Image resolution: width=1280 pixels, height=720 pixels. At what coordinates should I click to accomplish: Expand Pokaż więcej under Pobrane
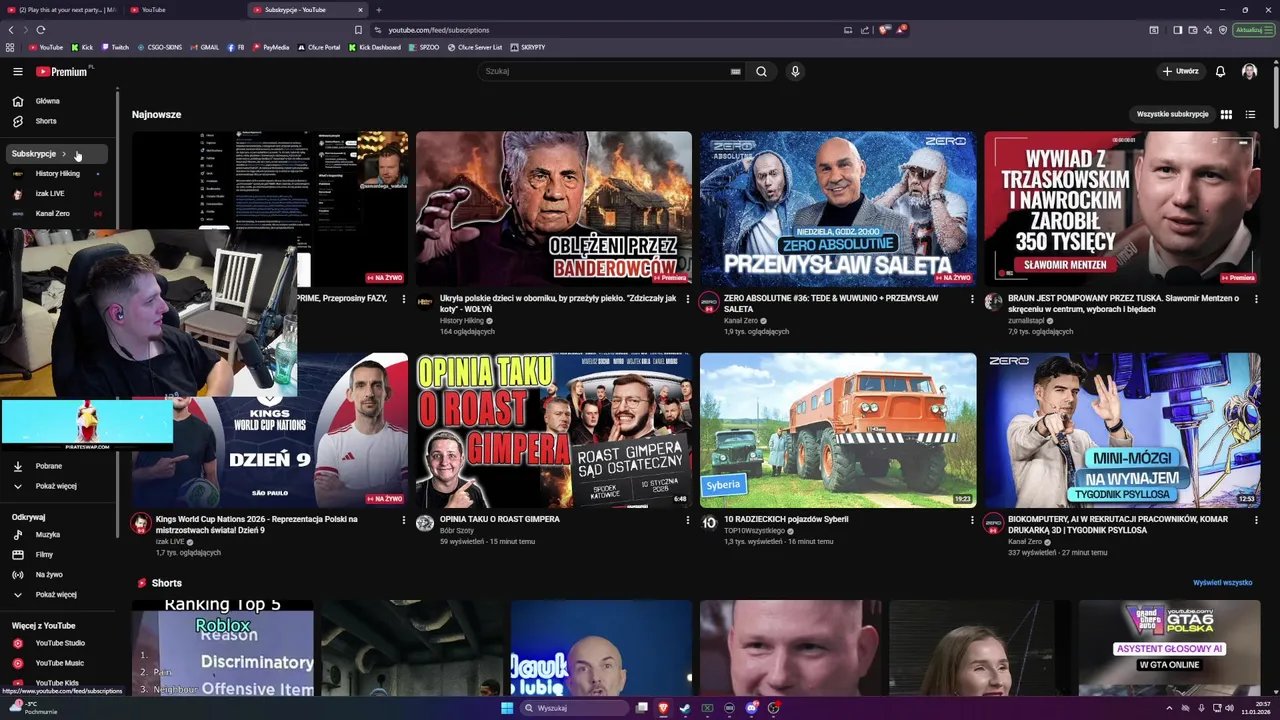click(58, 486)
